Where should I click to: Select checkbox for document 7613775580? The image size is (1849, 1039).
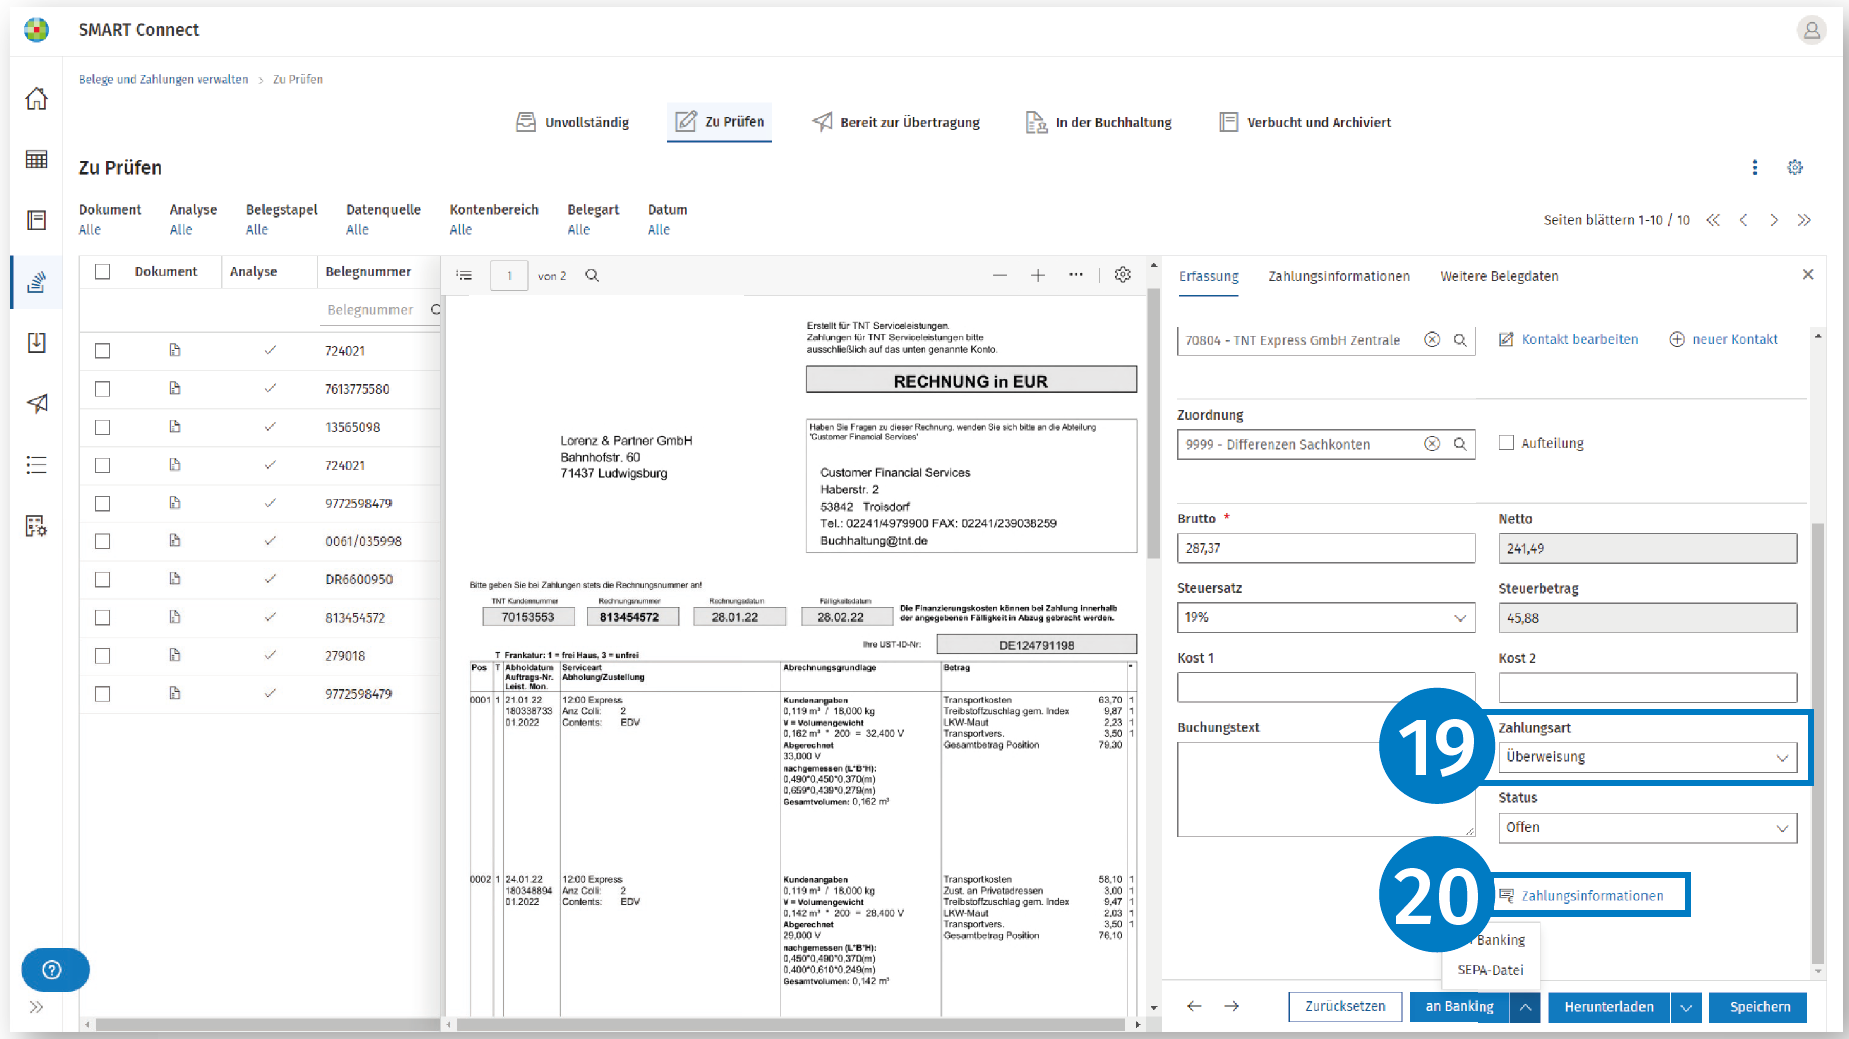pos(102,389)
